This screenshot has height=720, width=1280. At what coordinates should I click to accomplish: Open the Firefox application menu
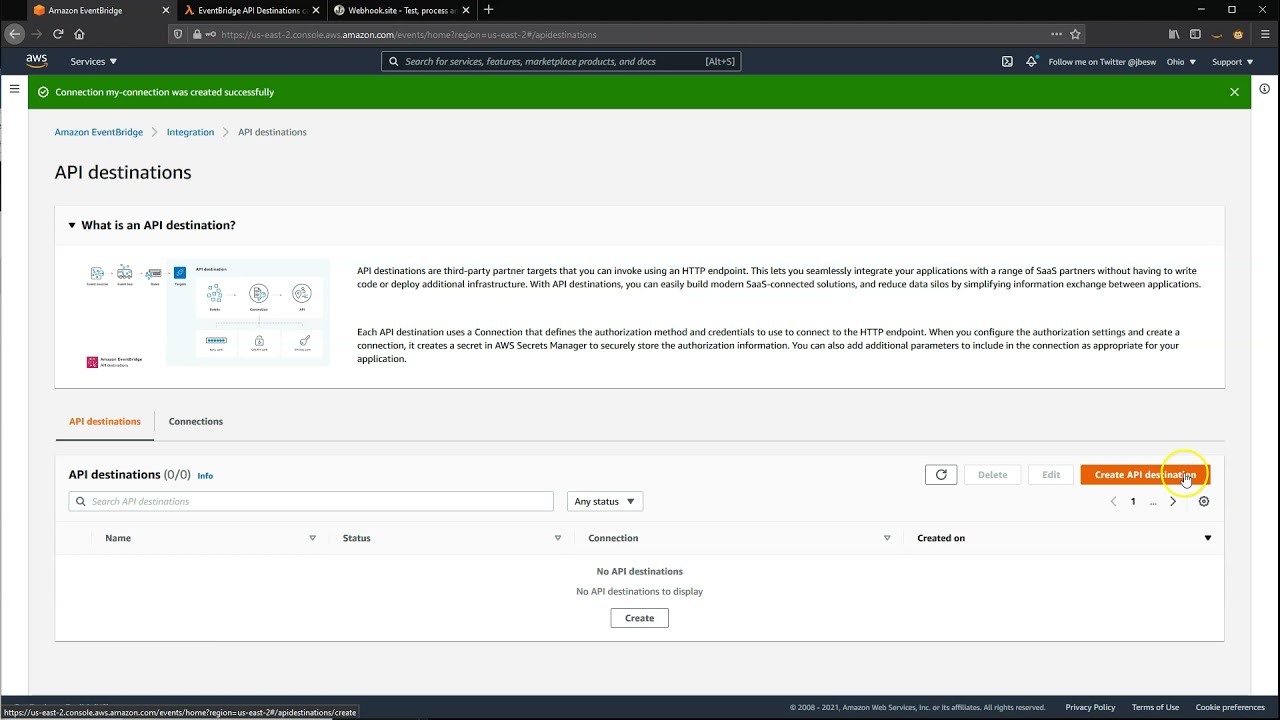1265,34
